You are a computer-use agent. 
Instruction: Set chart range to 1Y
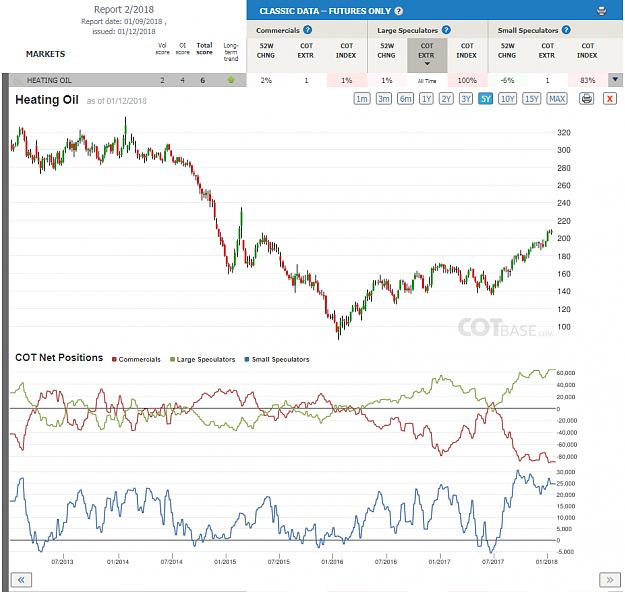pos(426,98)
